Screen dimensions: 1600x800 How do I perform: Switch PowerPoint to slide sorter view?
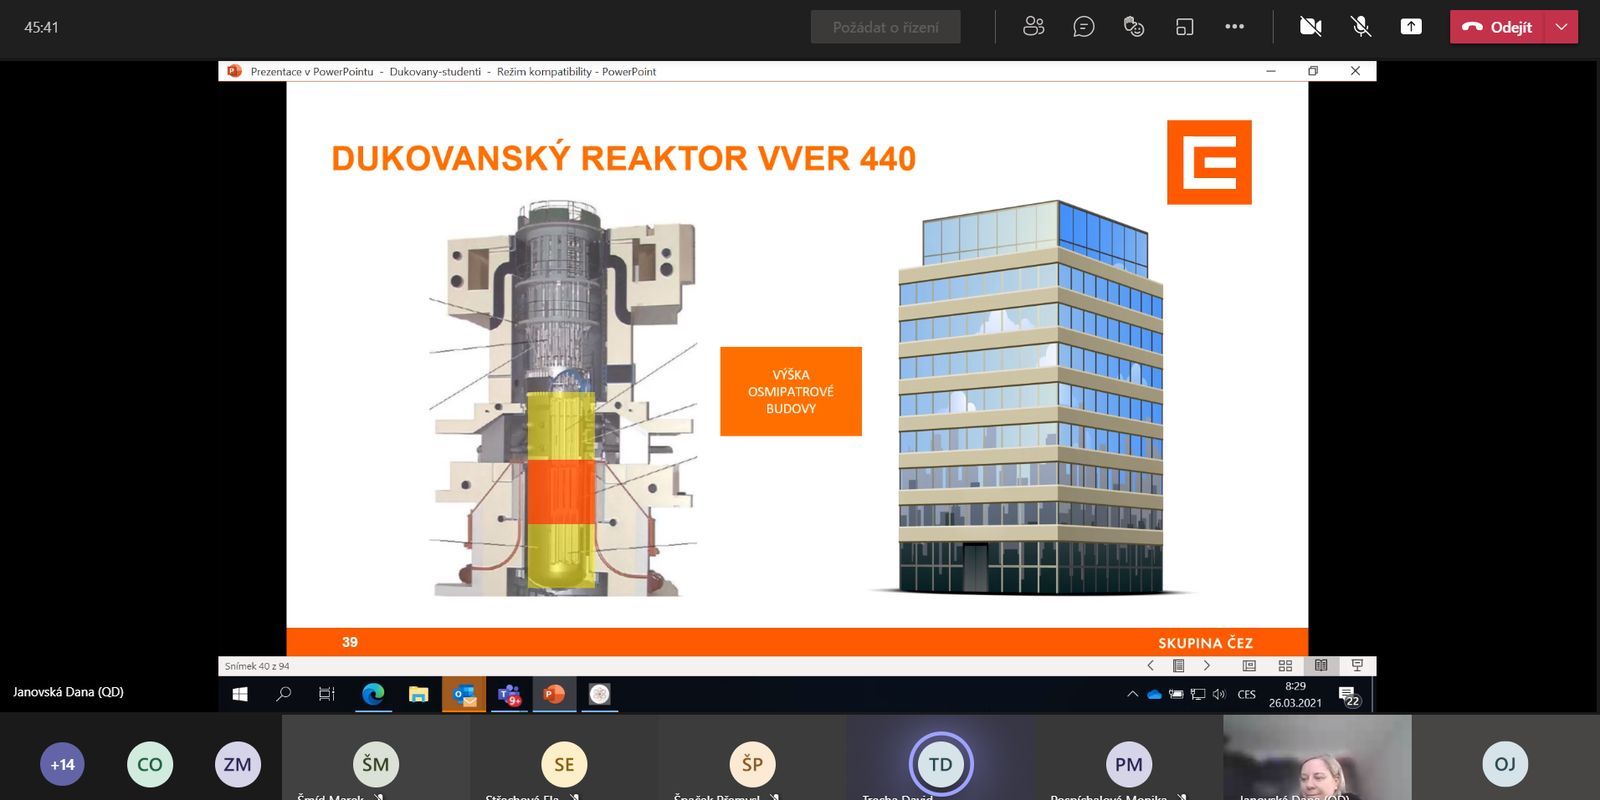[x=1285, y=666]
